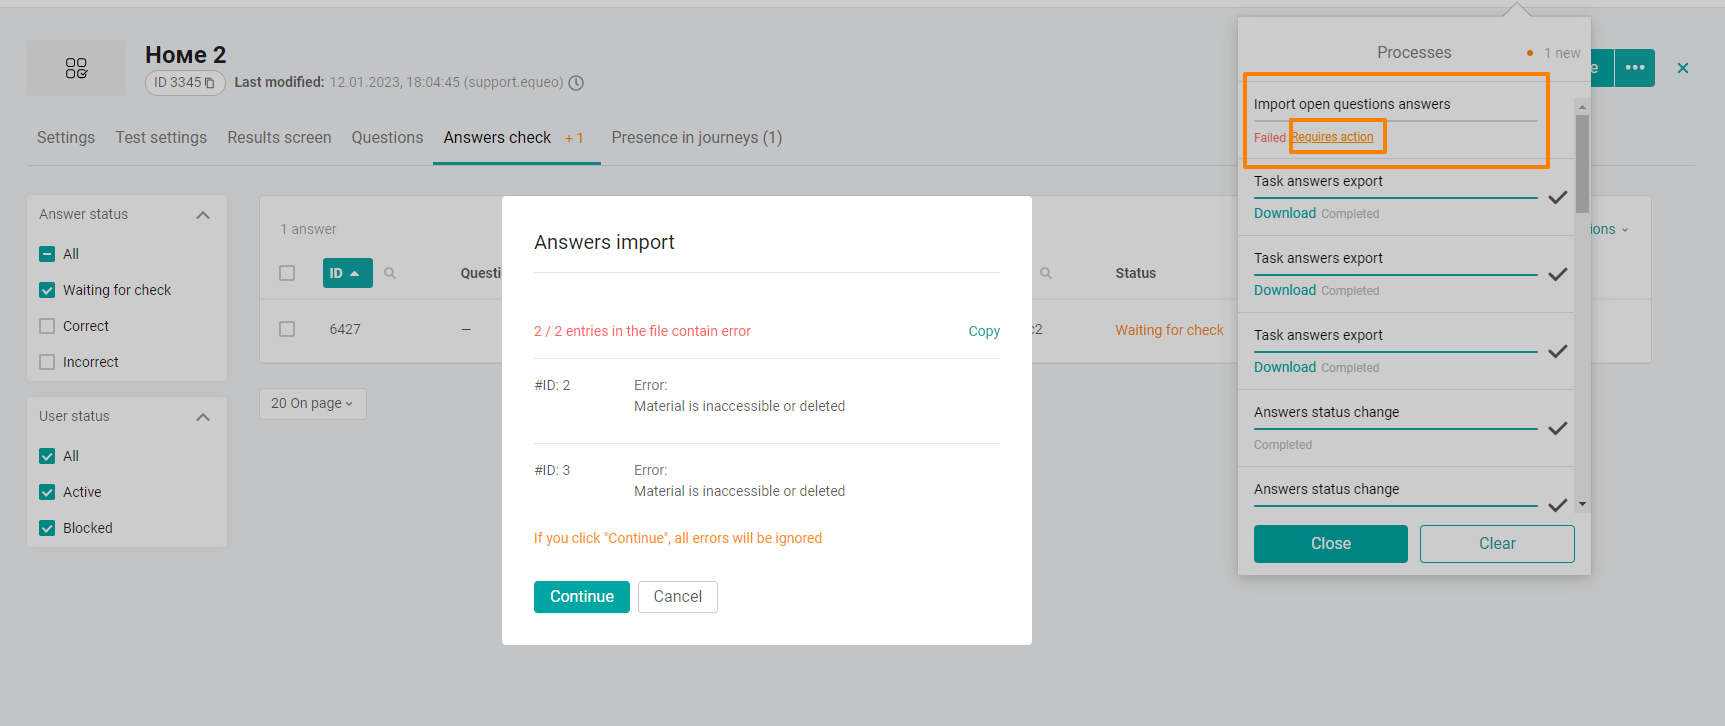Click checkmark of first Task answers export
Image resolution: width=1725 pixels, height=726 pixels.
pos(1558,197)
